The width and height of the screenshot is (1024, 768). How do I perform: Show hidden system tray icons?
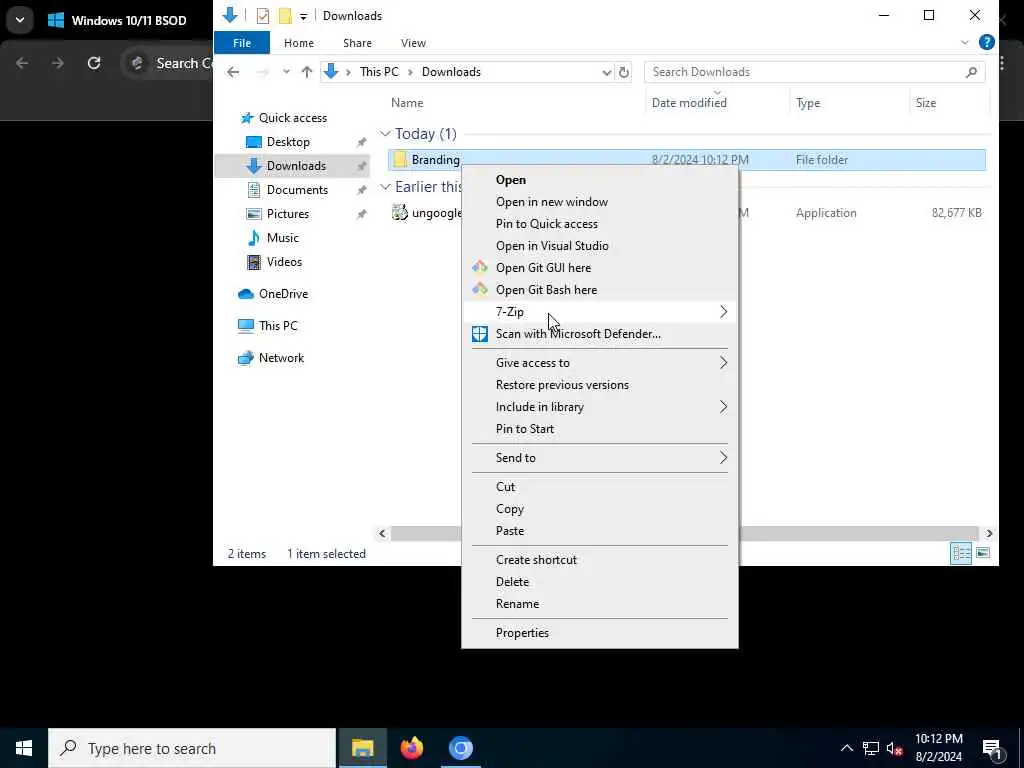846,748
